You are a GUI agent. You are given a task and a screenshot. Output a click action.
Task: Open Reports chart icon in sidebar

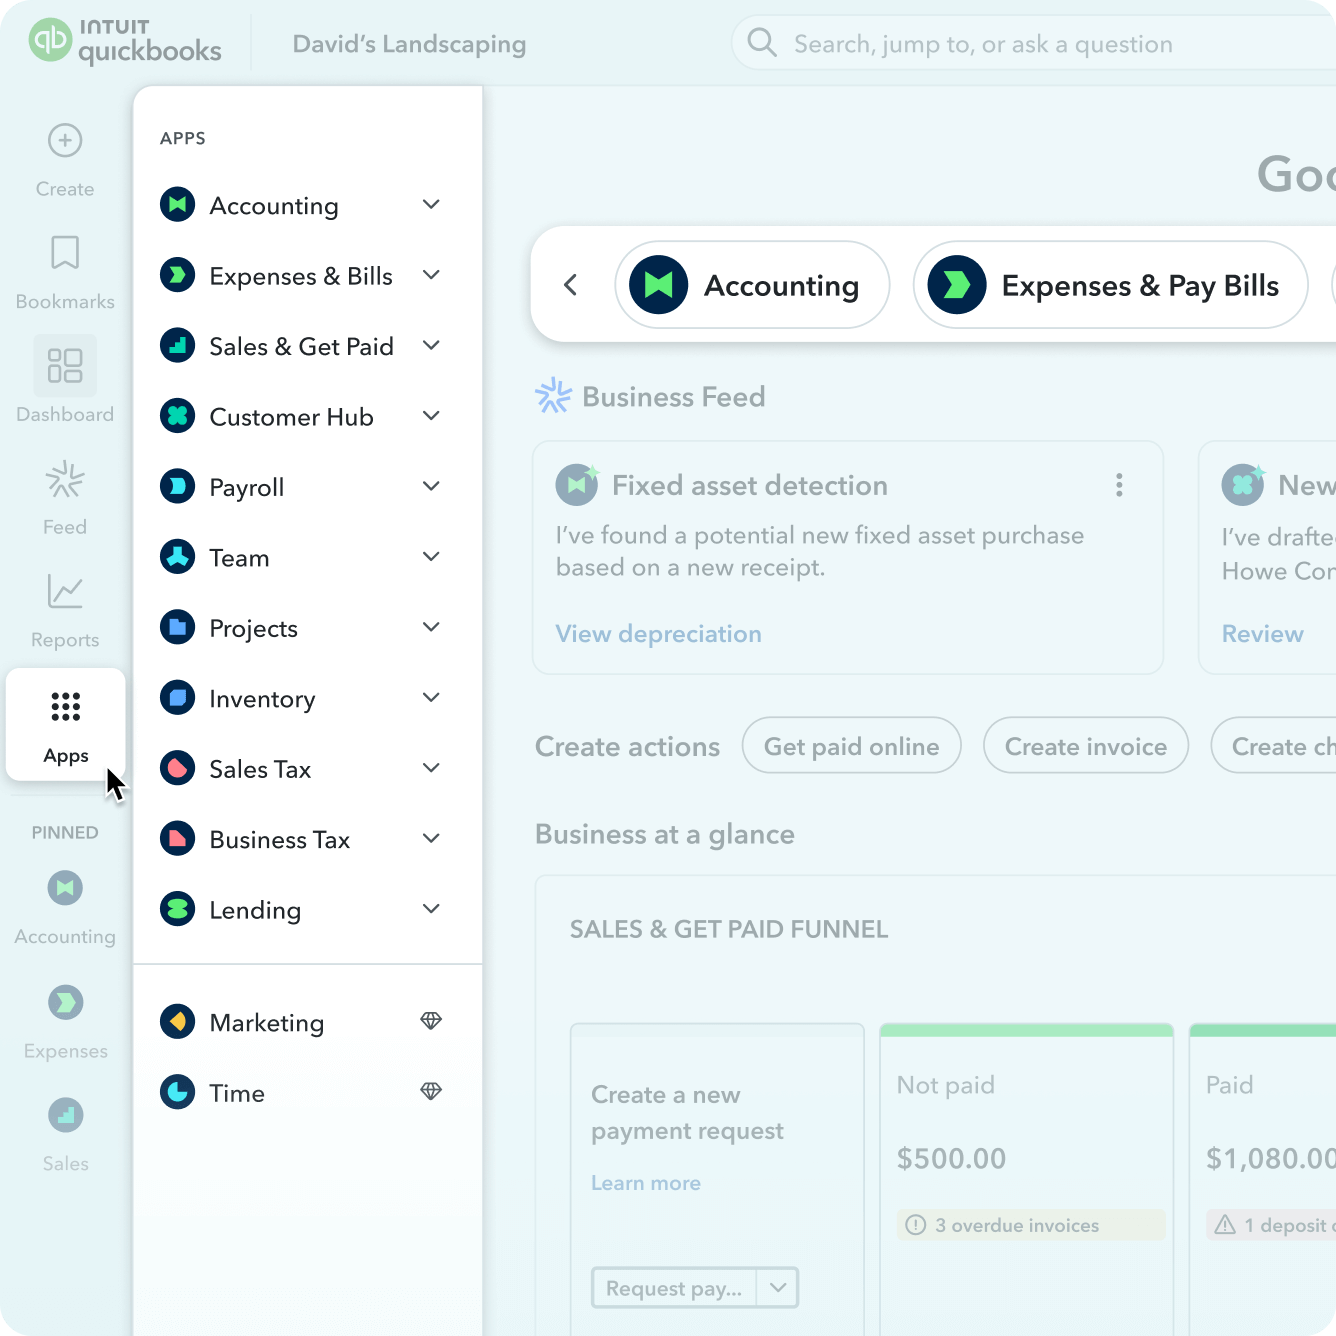pos(65,592)
